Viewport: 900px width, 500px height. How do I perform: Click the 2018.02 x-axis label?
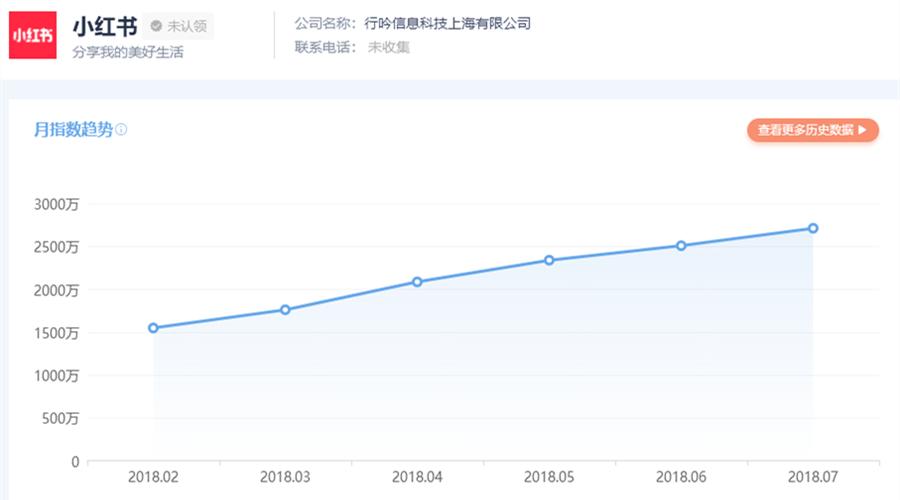(153, 477)
